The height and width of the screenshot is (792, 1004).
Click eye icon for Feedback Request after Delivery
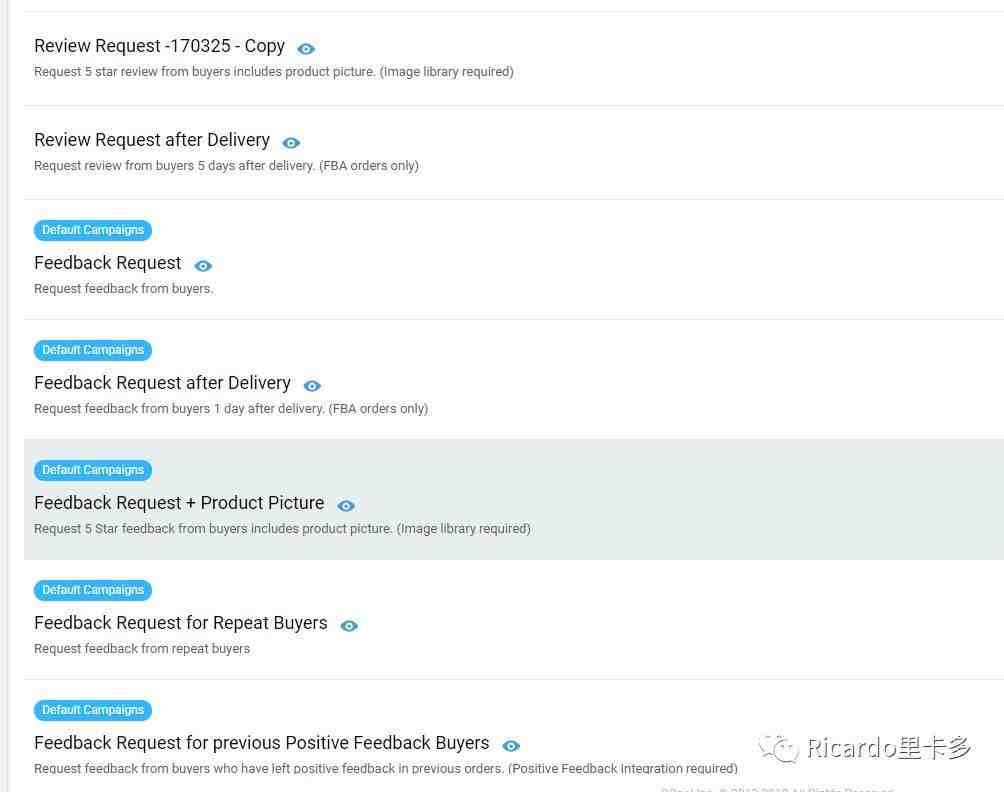click(312, 385)
